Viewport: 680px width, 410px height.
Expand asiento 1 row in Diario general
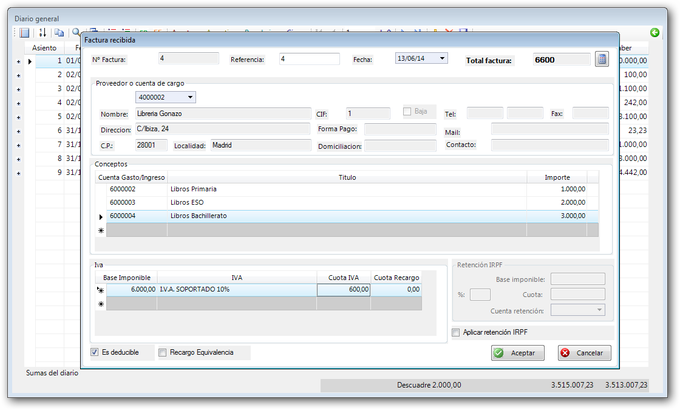pos(18,62)
